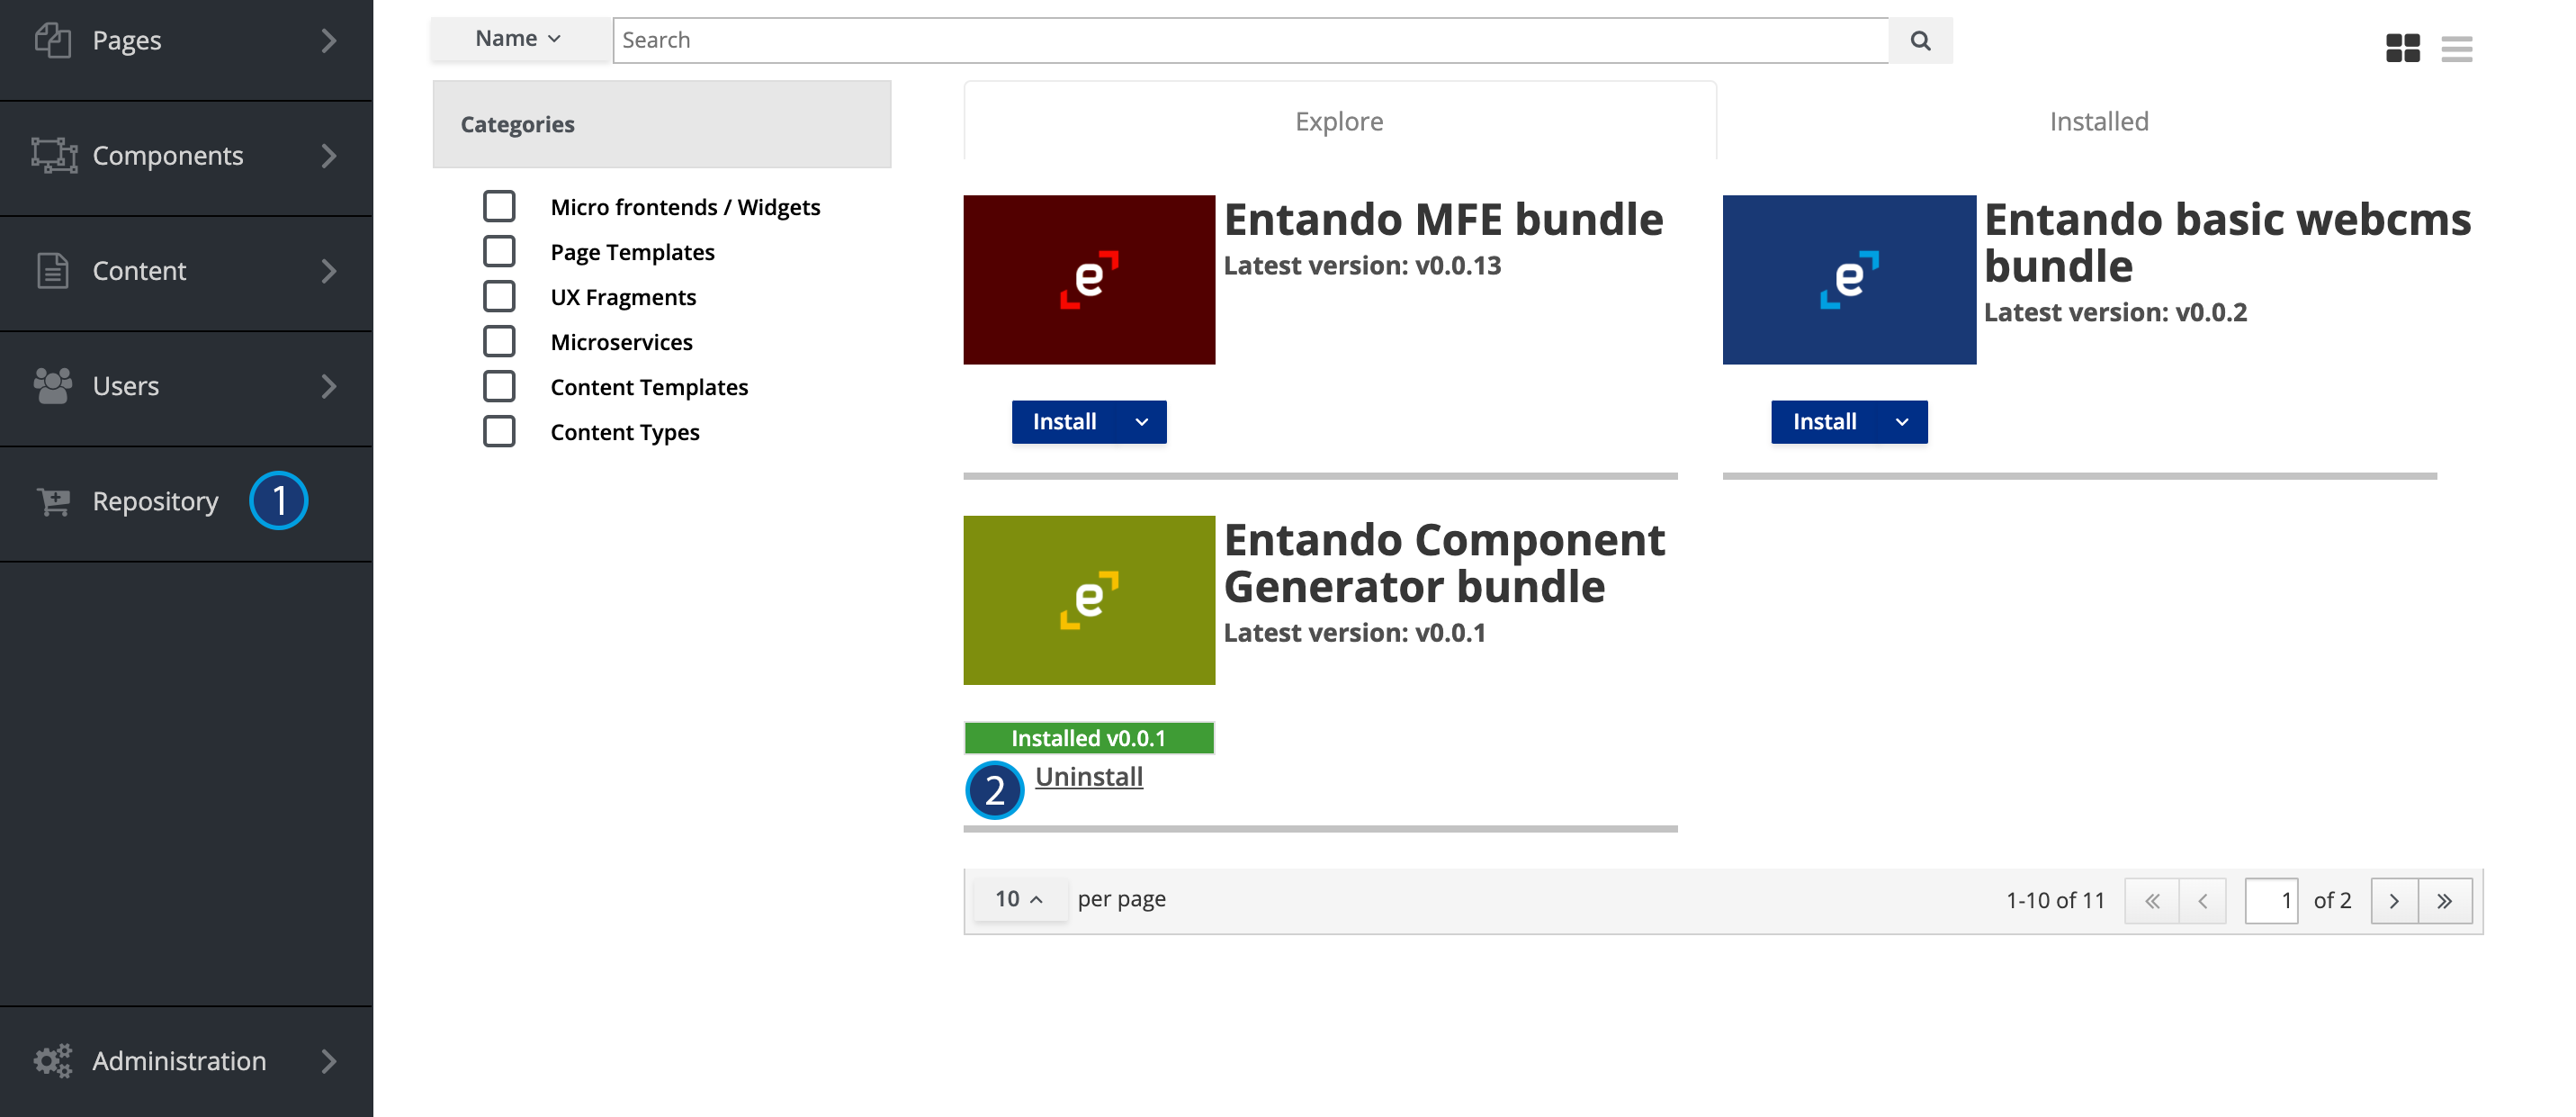Switch to grid view icon
This screenshot has height=1117, width=2576.
2402,48
